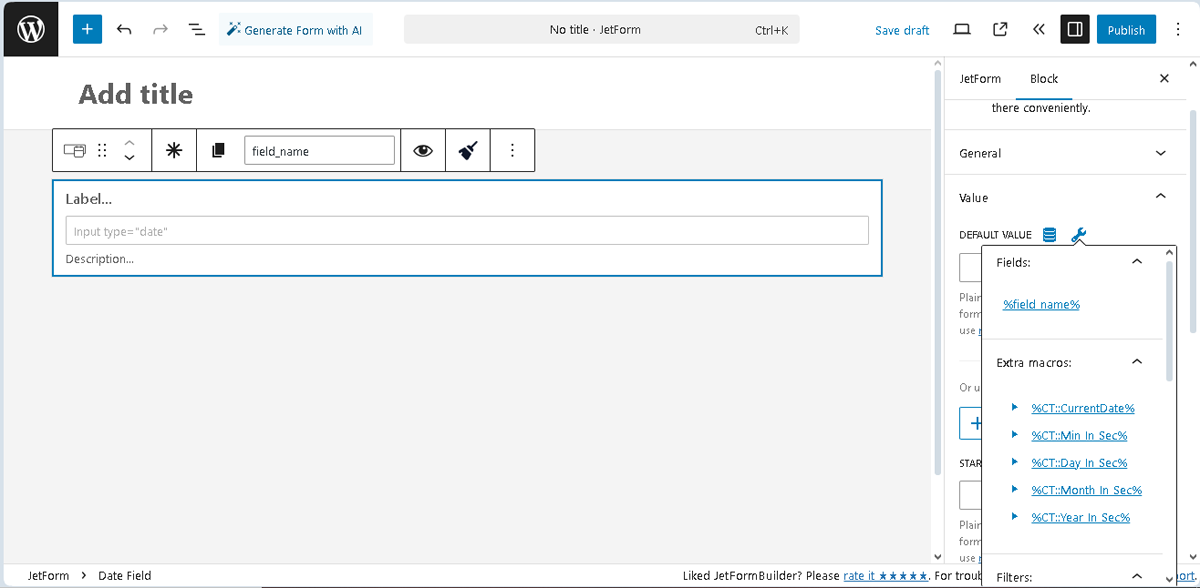
Task: Select the JetForm asterisk icon in field toolbar
Action: (174, 149)
